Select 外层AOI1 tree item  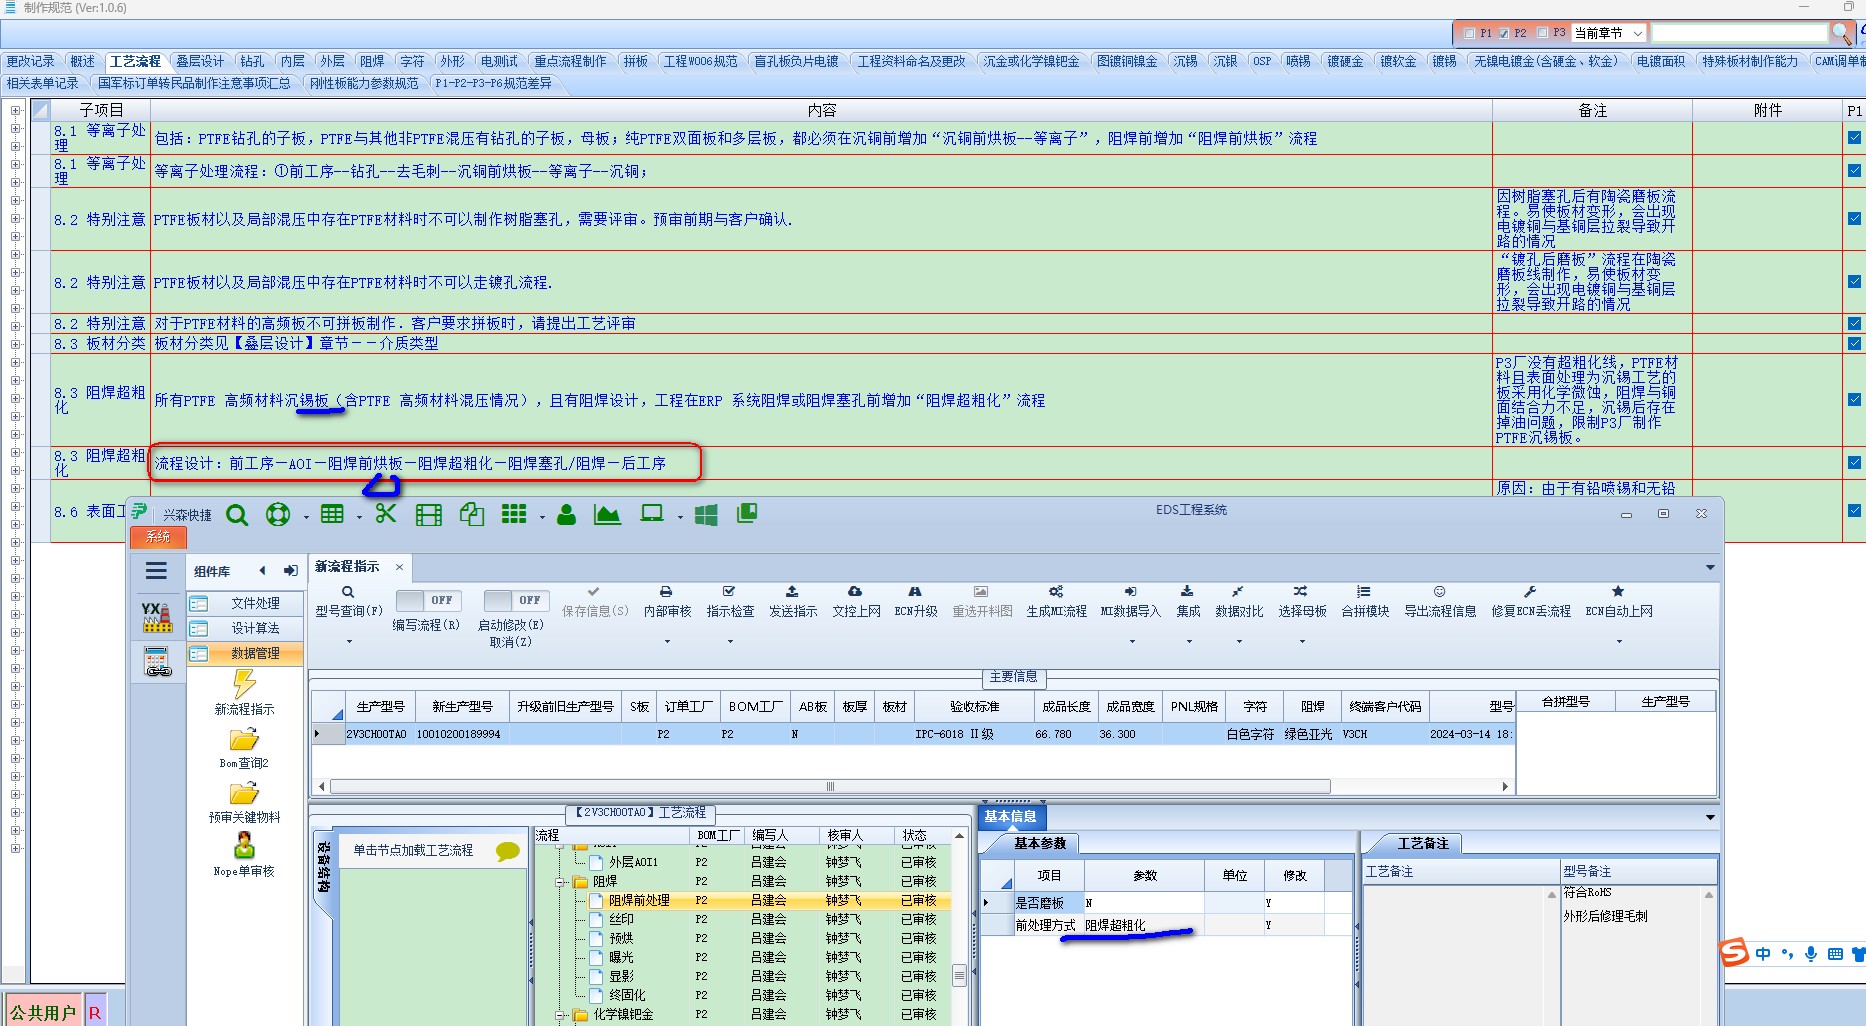tap(634, 862)
